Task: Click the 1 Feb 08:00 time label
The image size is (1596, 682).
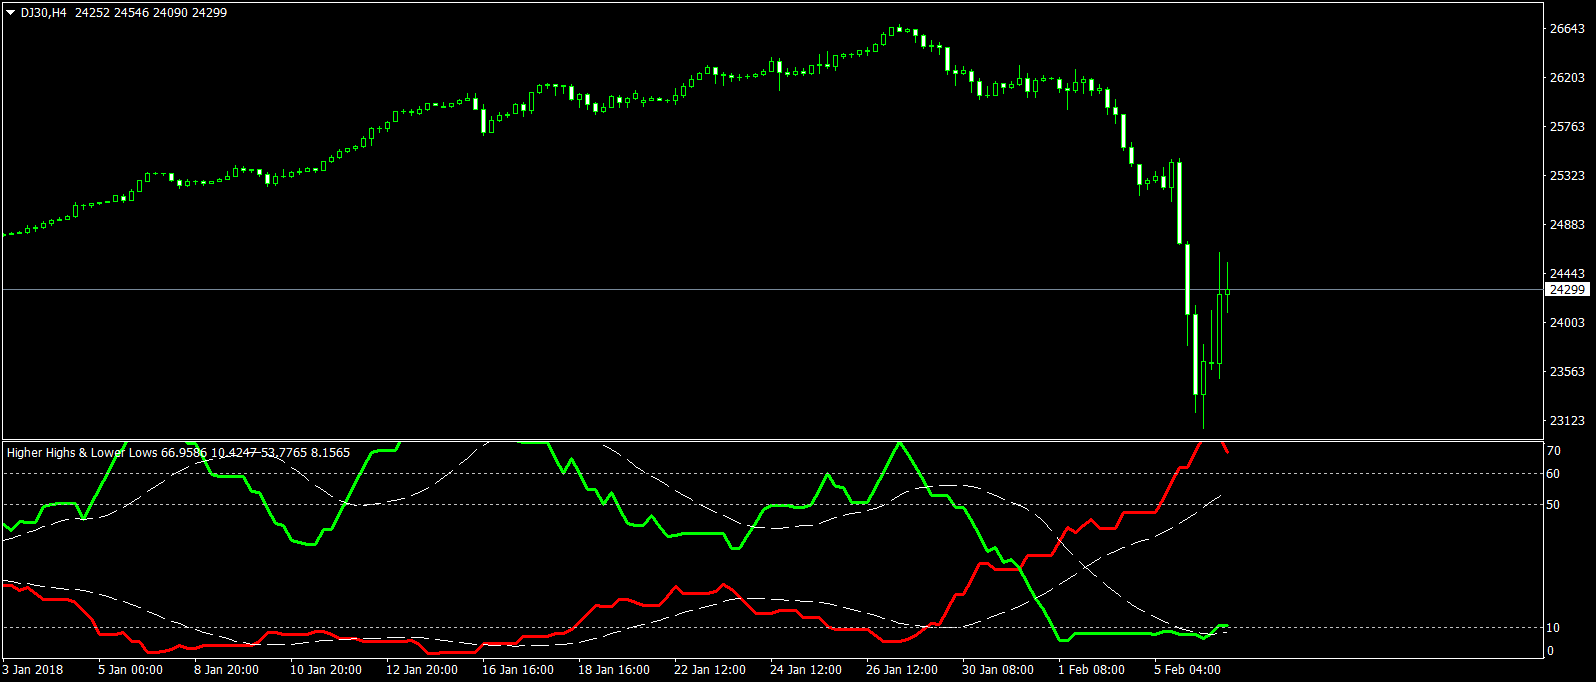Action: tap(1091, 670)
